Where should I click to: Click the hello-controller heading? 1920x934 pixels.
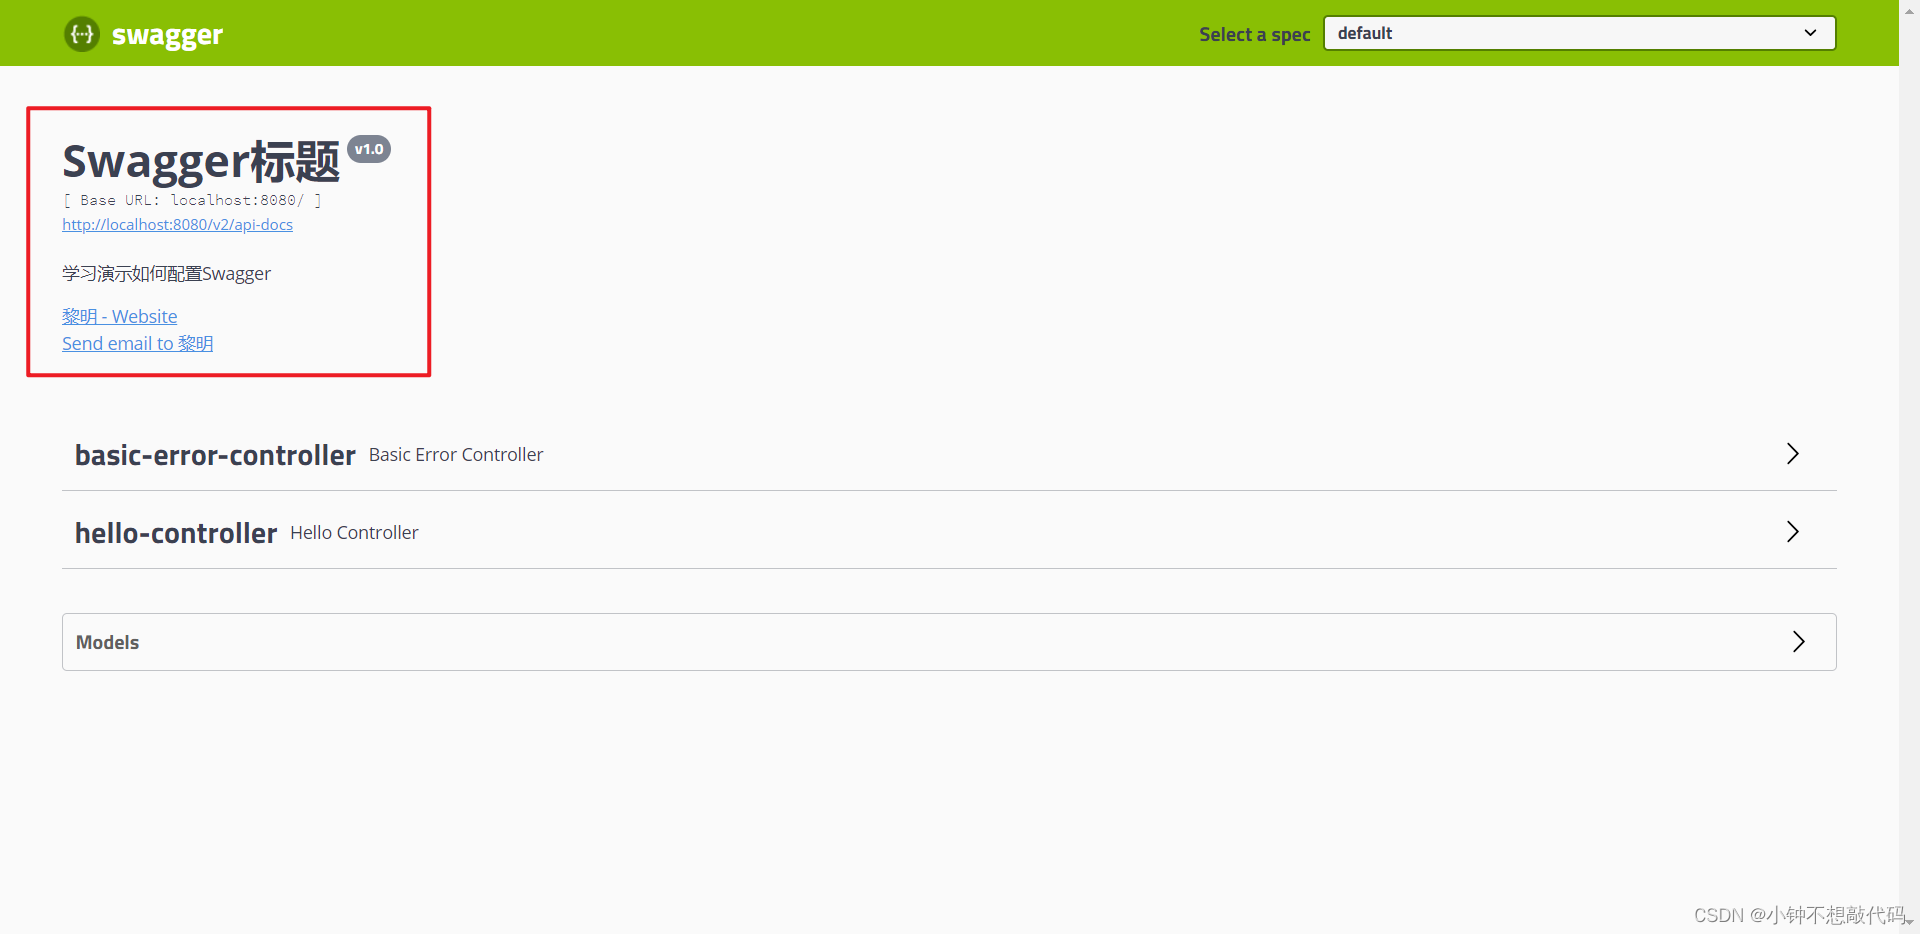click(176, 533)
